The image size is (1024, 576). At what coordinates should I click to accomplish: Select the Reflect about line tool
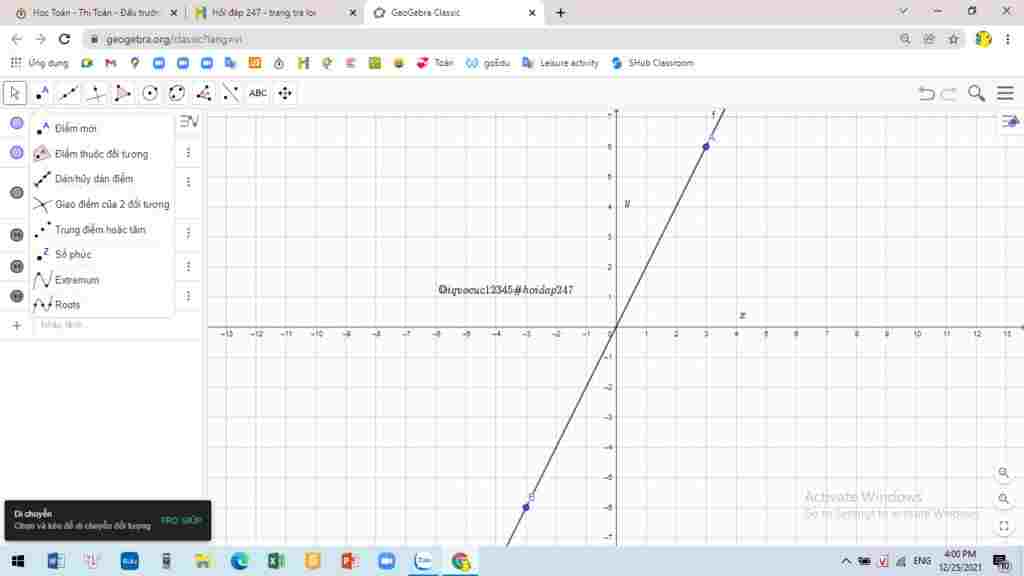pyautogui.click(x=231, y=93)
